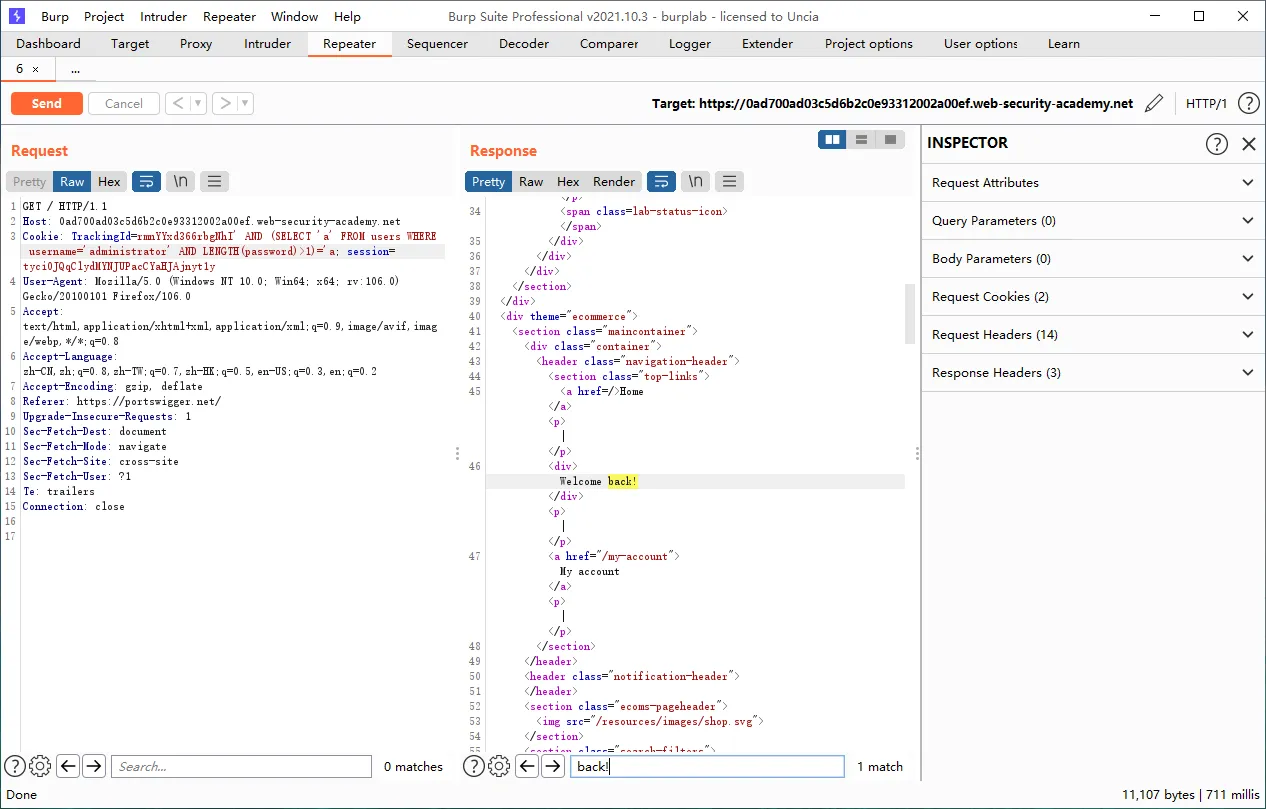Open Repeater help question mark icon
1266x809 pixels.
click(1248, 103)
